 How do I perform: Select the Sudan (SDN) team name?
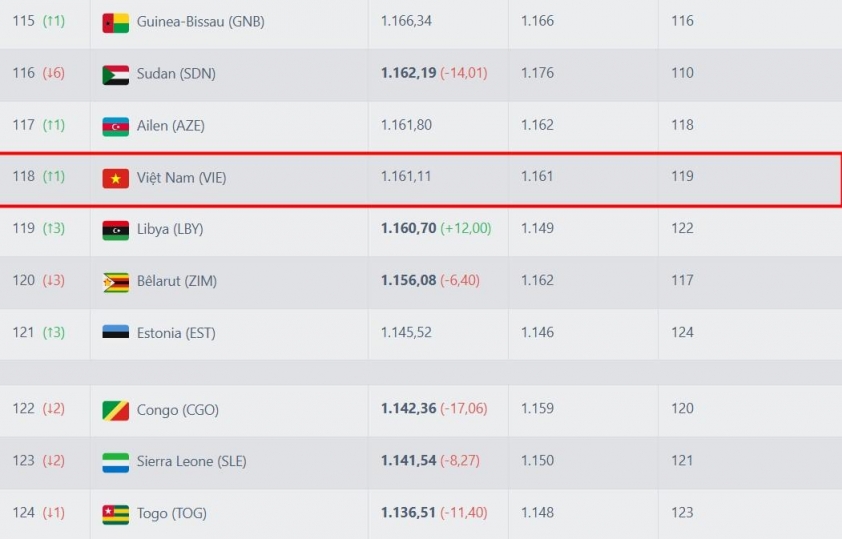[176, 74]
